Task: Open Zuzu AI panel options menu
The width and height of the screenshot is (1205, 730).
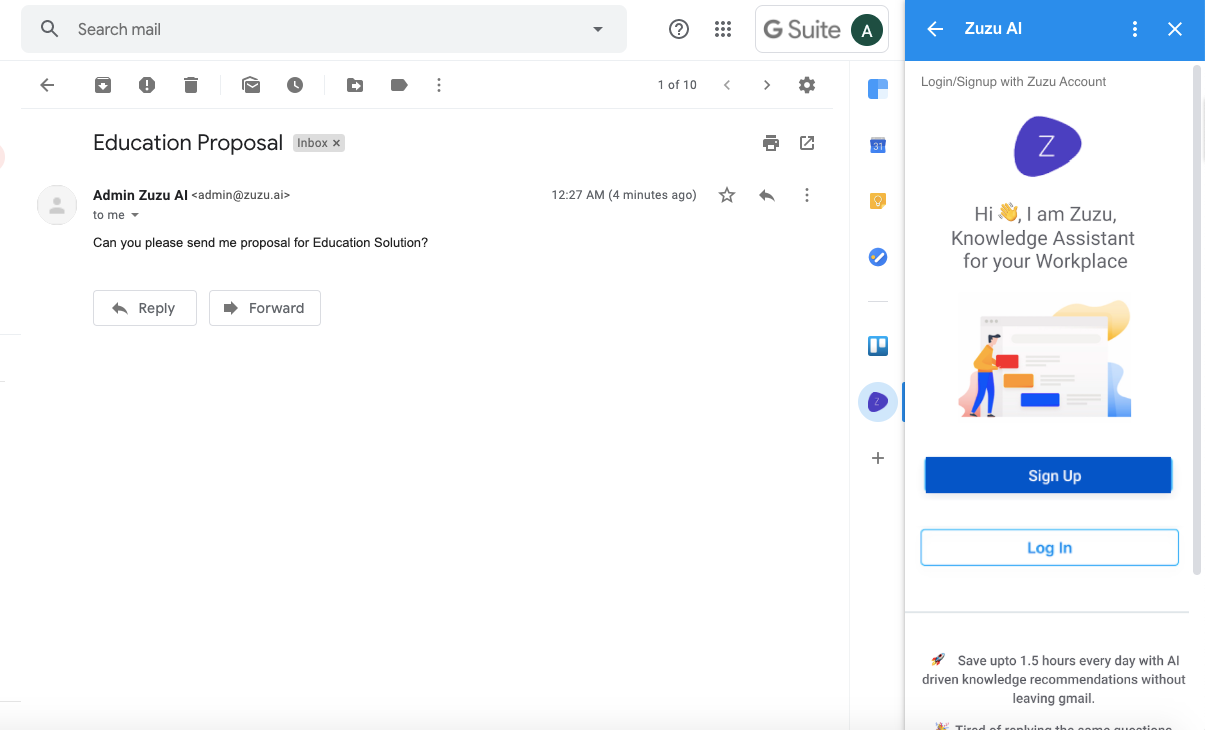Action: 1134,29
